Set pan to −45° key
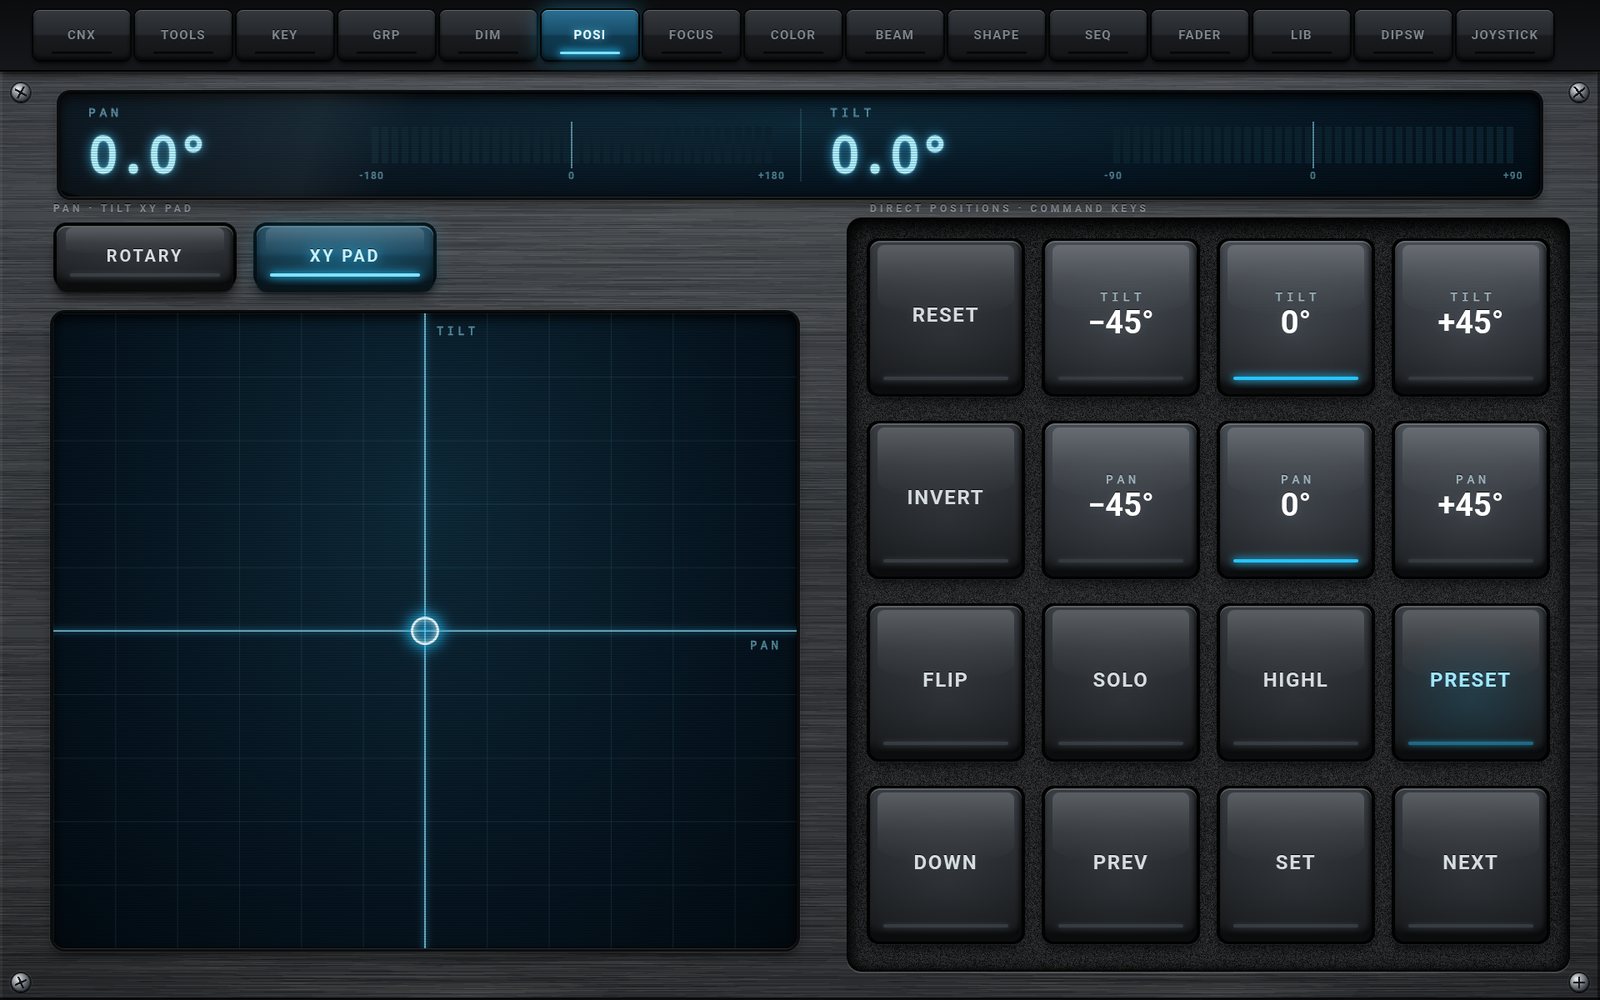 coord(1120,499)
